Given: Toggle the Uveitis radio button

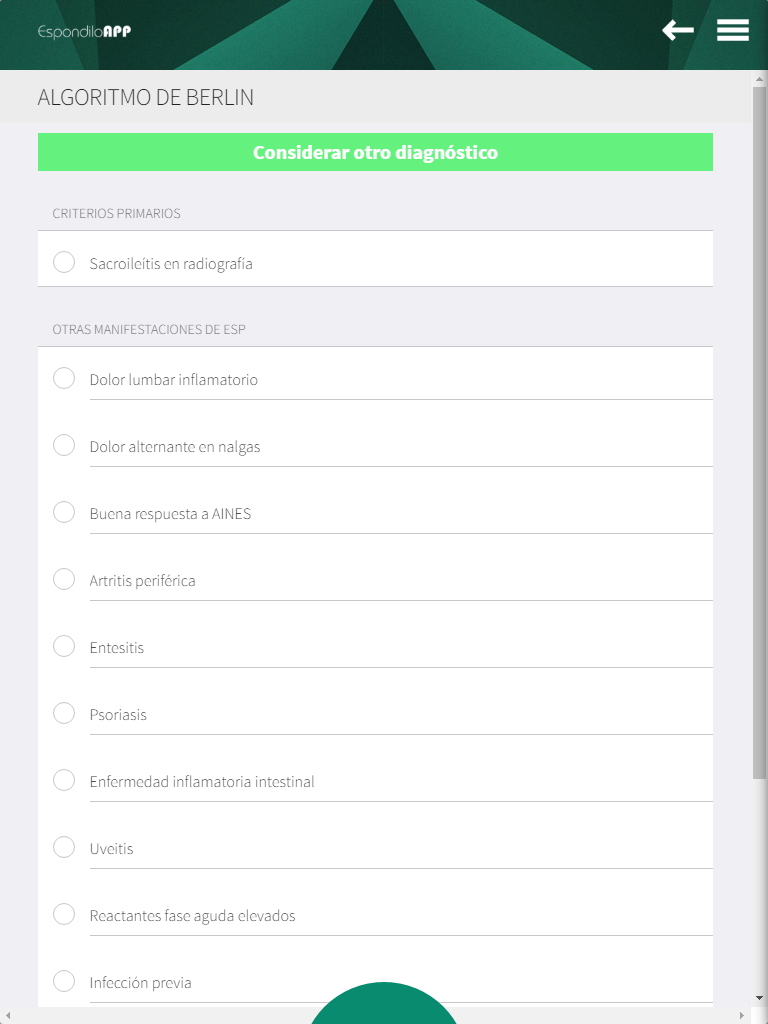Looking at the screenshot, I should point(64,847).
